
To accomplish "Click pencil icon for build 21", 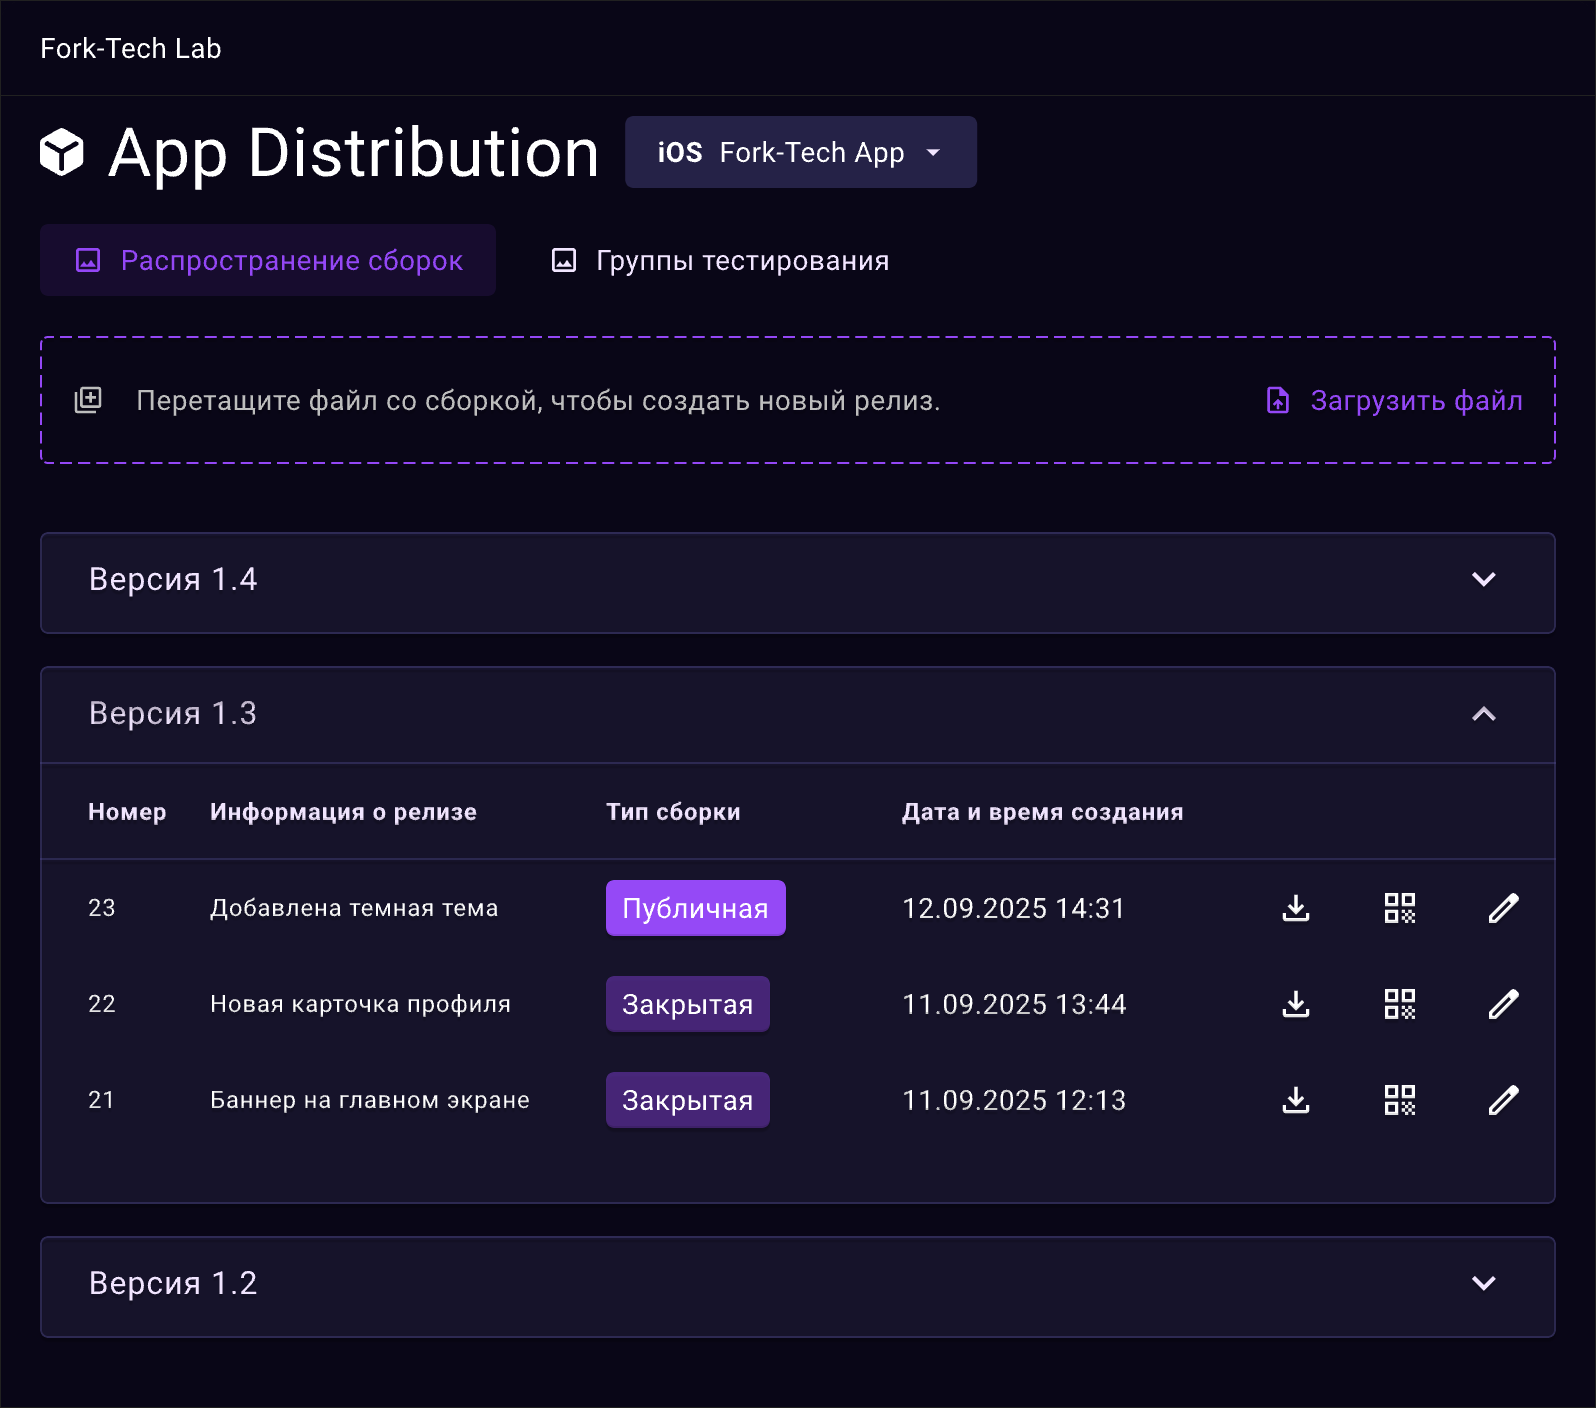I will pyautogui.click(x=1503, y=1100).
